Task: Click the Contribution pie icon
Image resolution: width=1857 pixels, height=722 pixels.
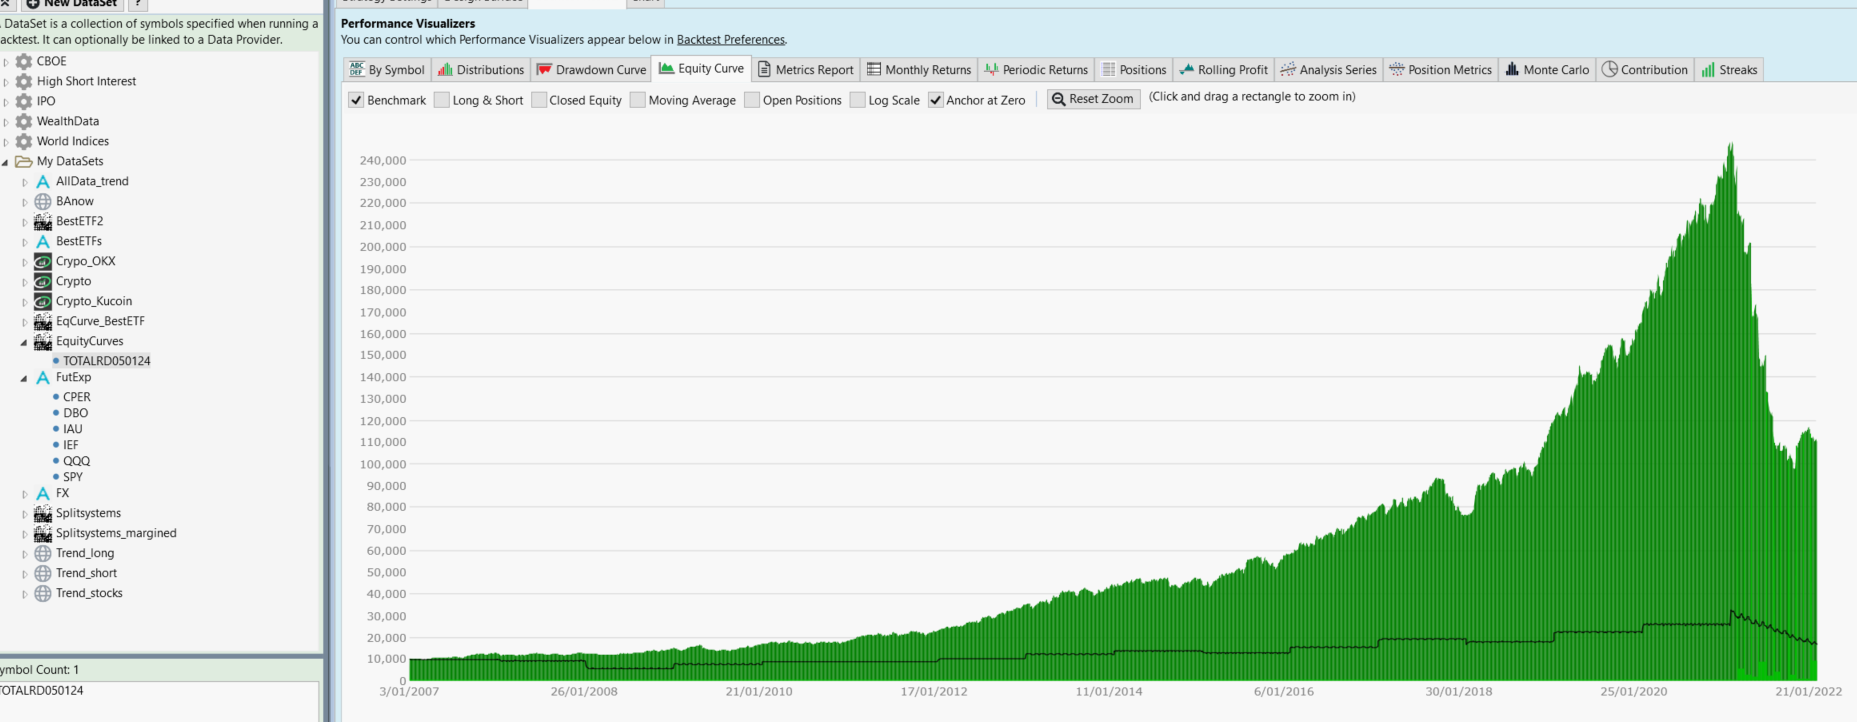Action: click(x=1609, y=70)
